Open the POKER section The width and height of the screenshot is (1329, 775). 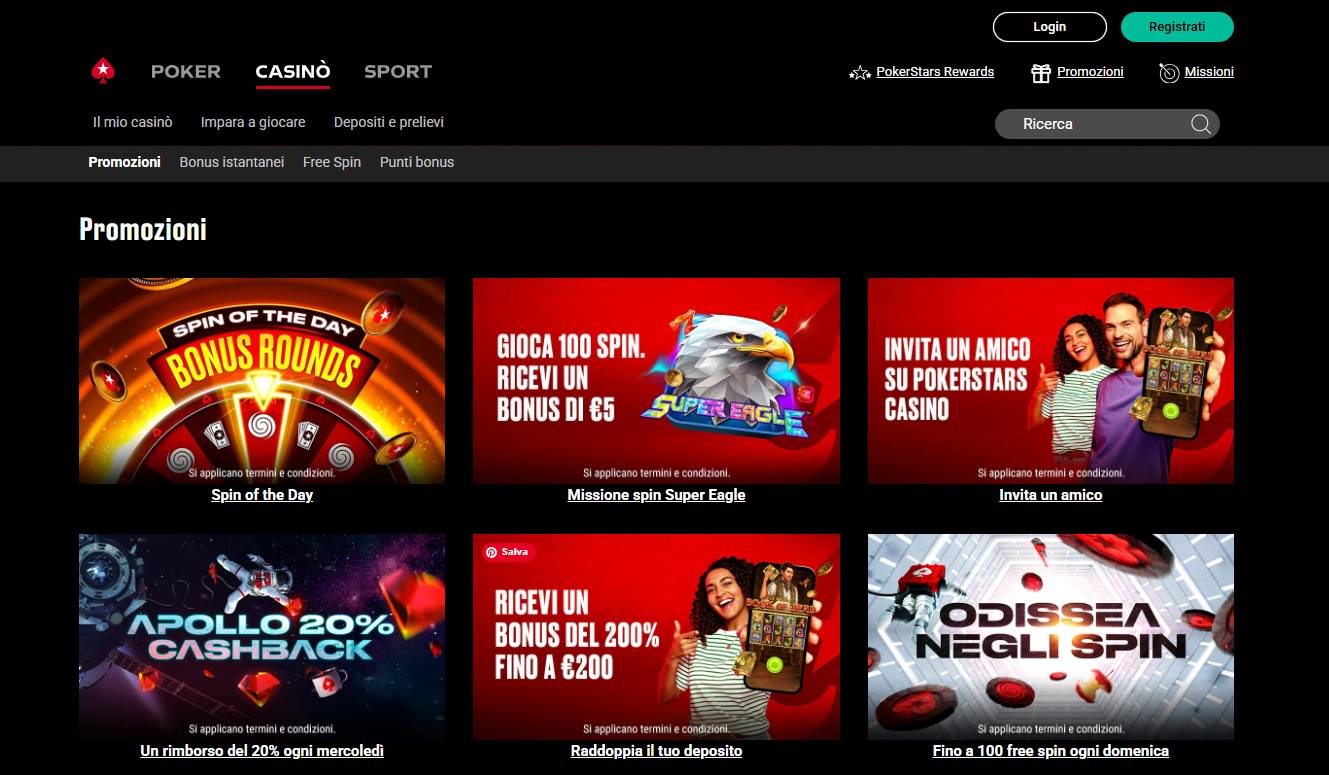(186, 71)
